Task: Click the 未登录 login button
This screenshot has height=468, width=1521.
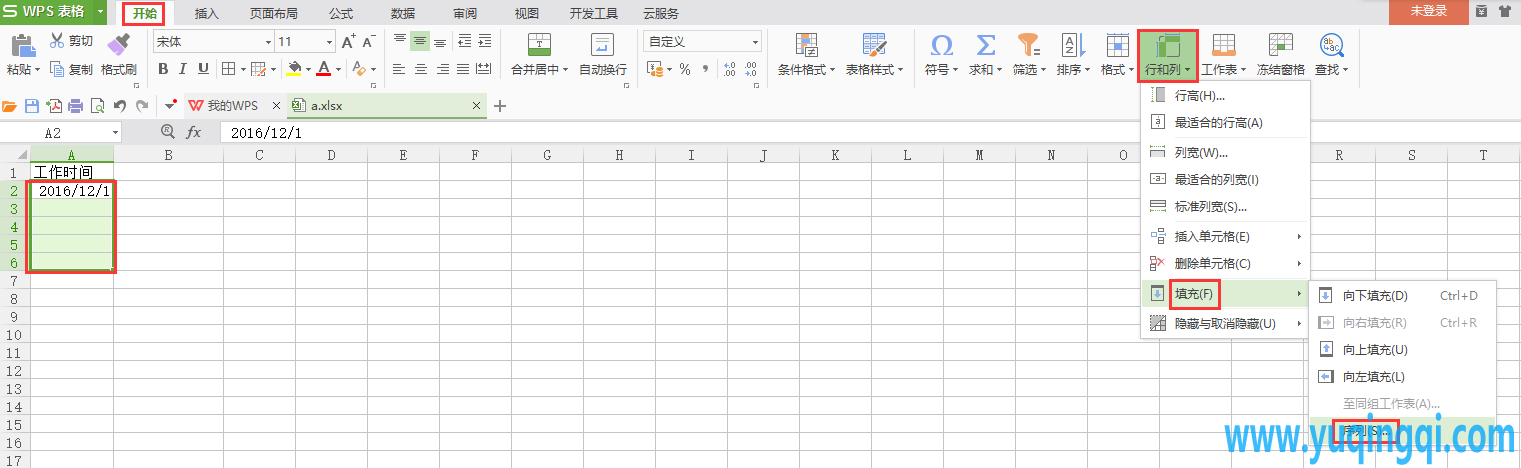Action: click(1428, 11)
